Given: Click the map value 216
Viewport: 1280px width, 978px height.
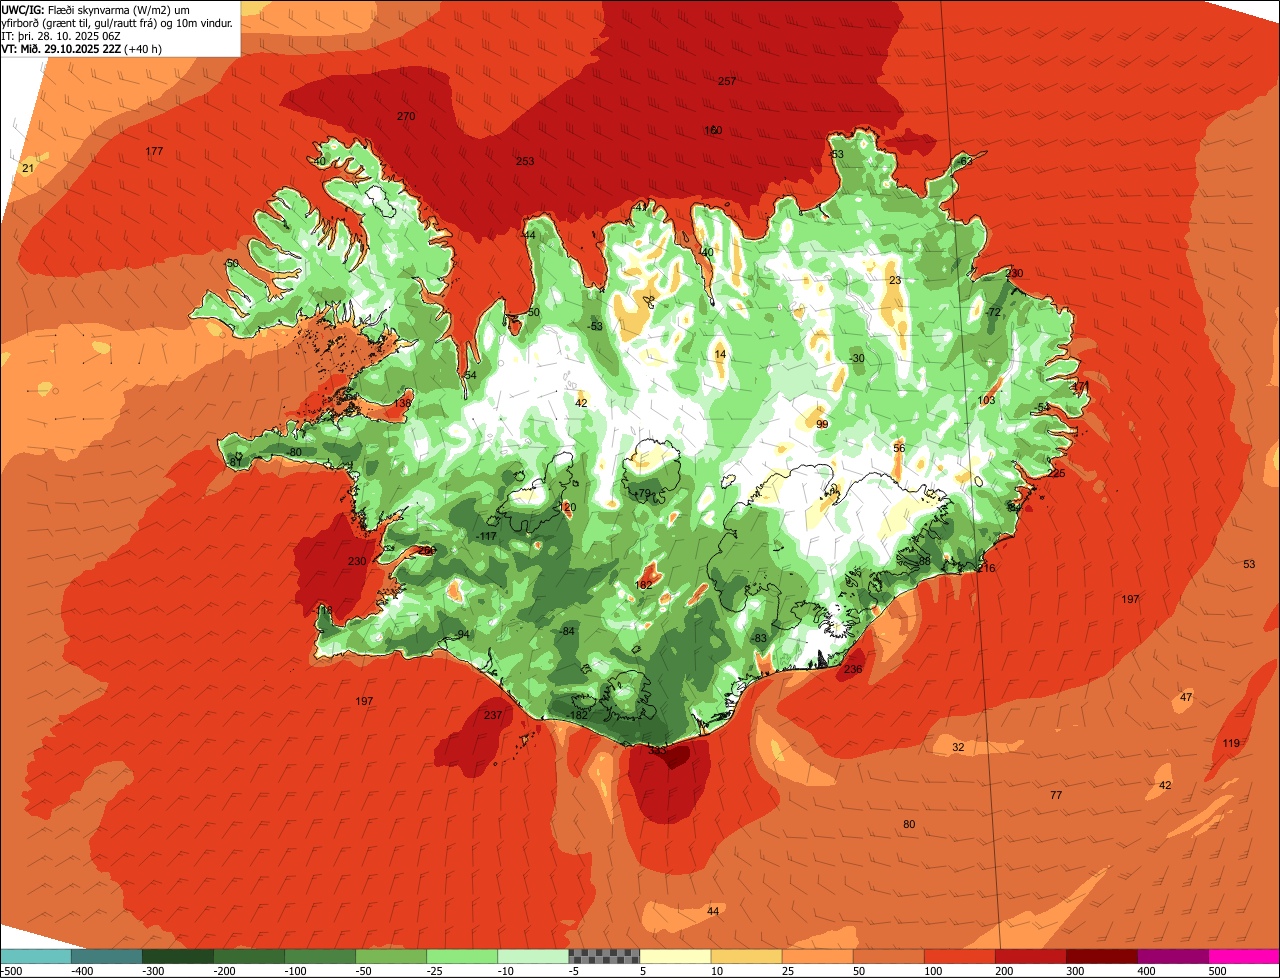Looking at the screenshot, I should 987,568.
